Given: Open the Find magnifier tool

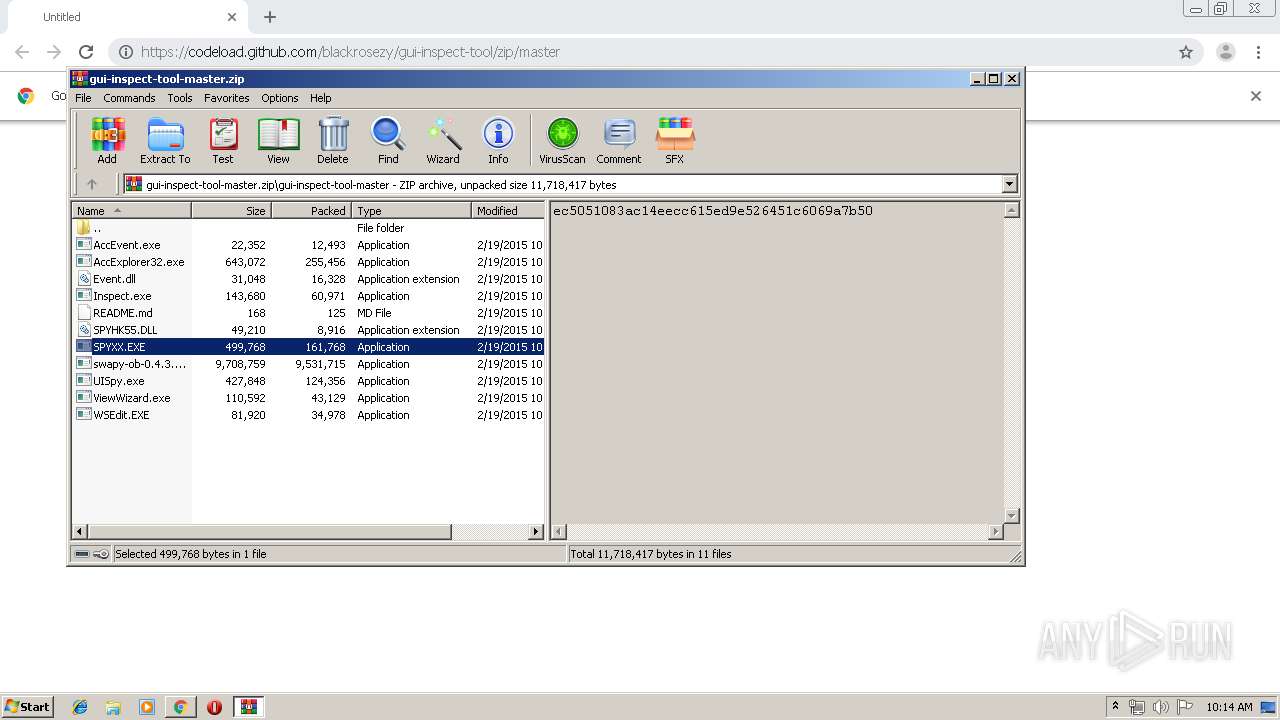Looking at the screenshot, I should coord(388,140).
